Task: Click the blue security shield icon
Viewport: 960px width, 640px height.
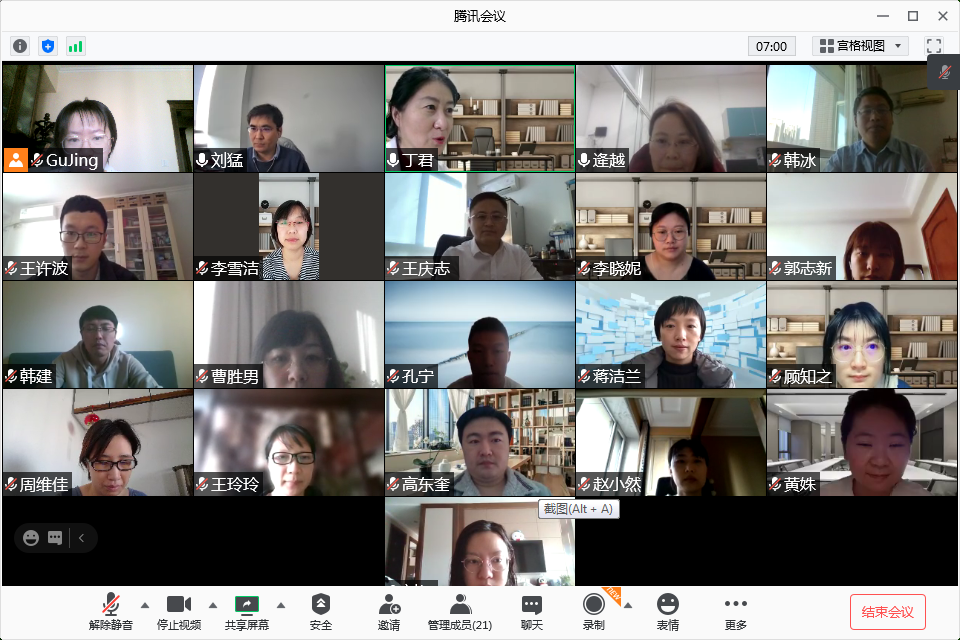Action: coord(48,46)
